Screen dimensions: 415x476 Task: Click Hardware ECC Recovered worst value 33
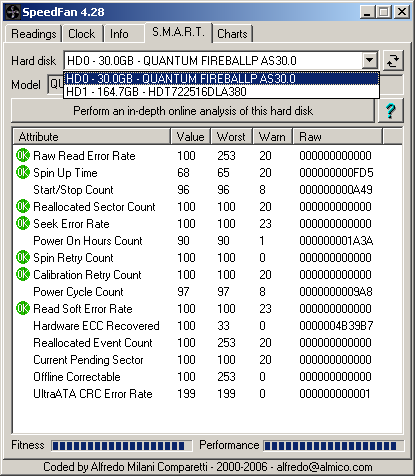223,326
